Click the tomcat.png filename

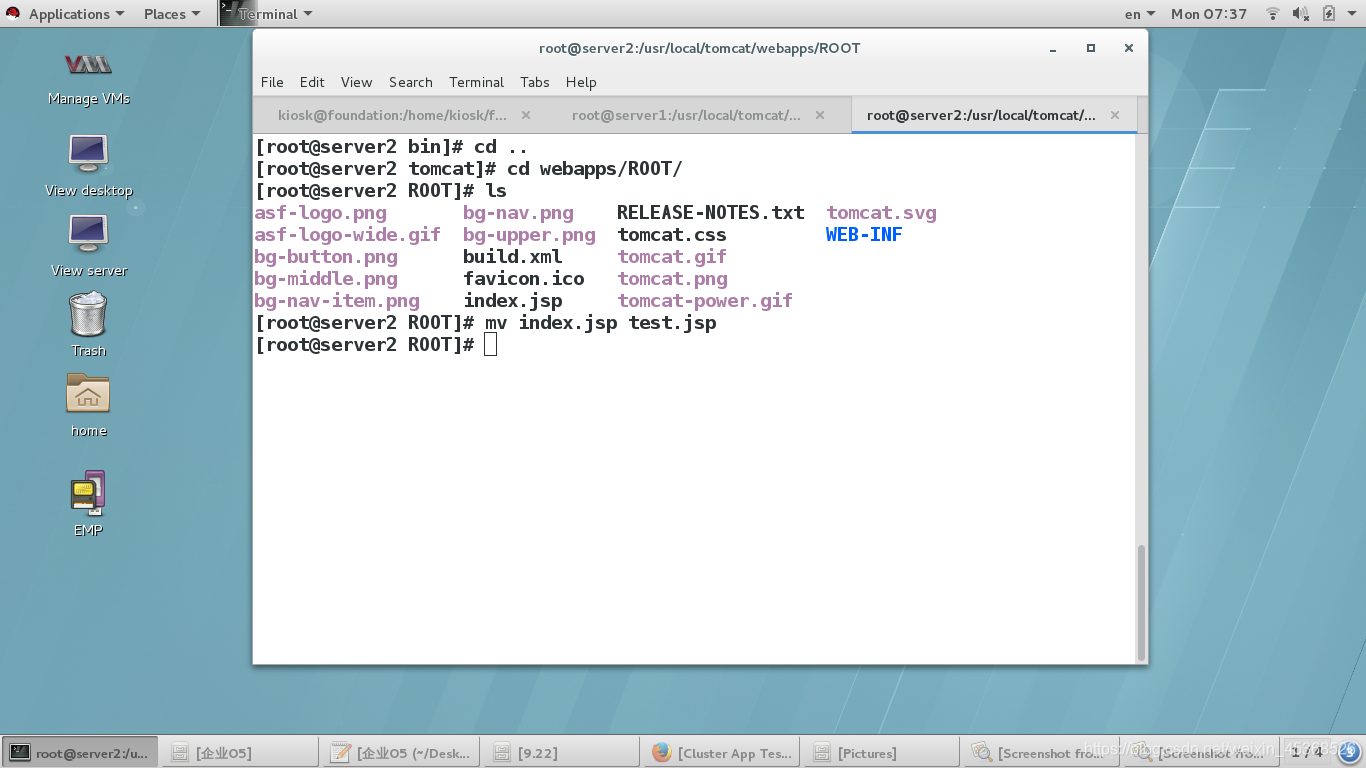coord(672,279)
